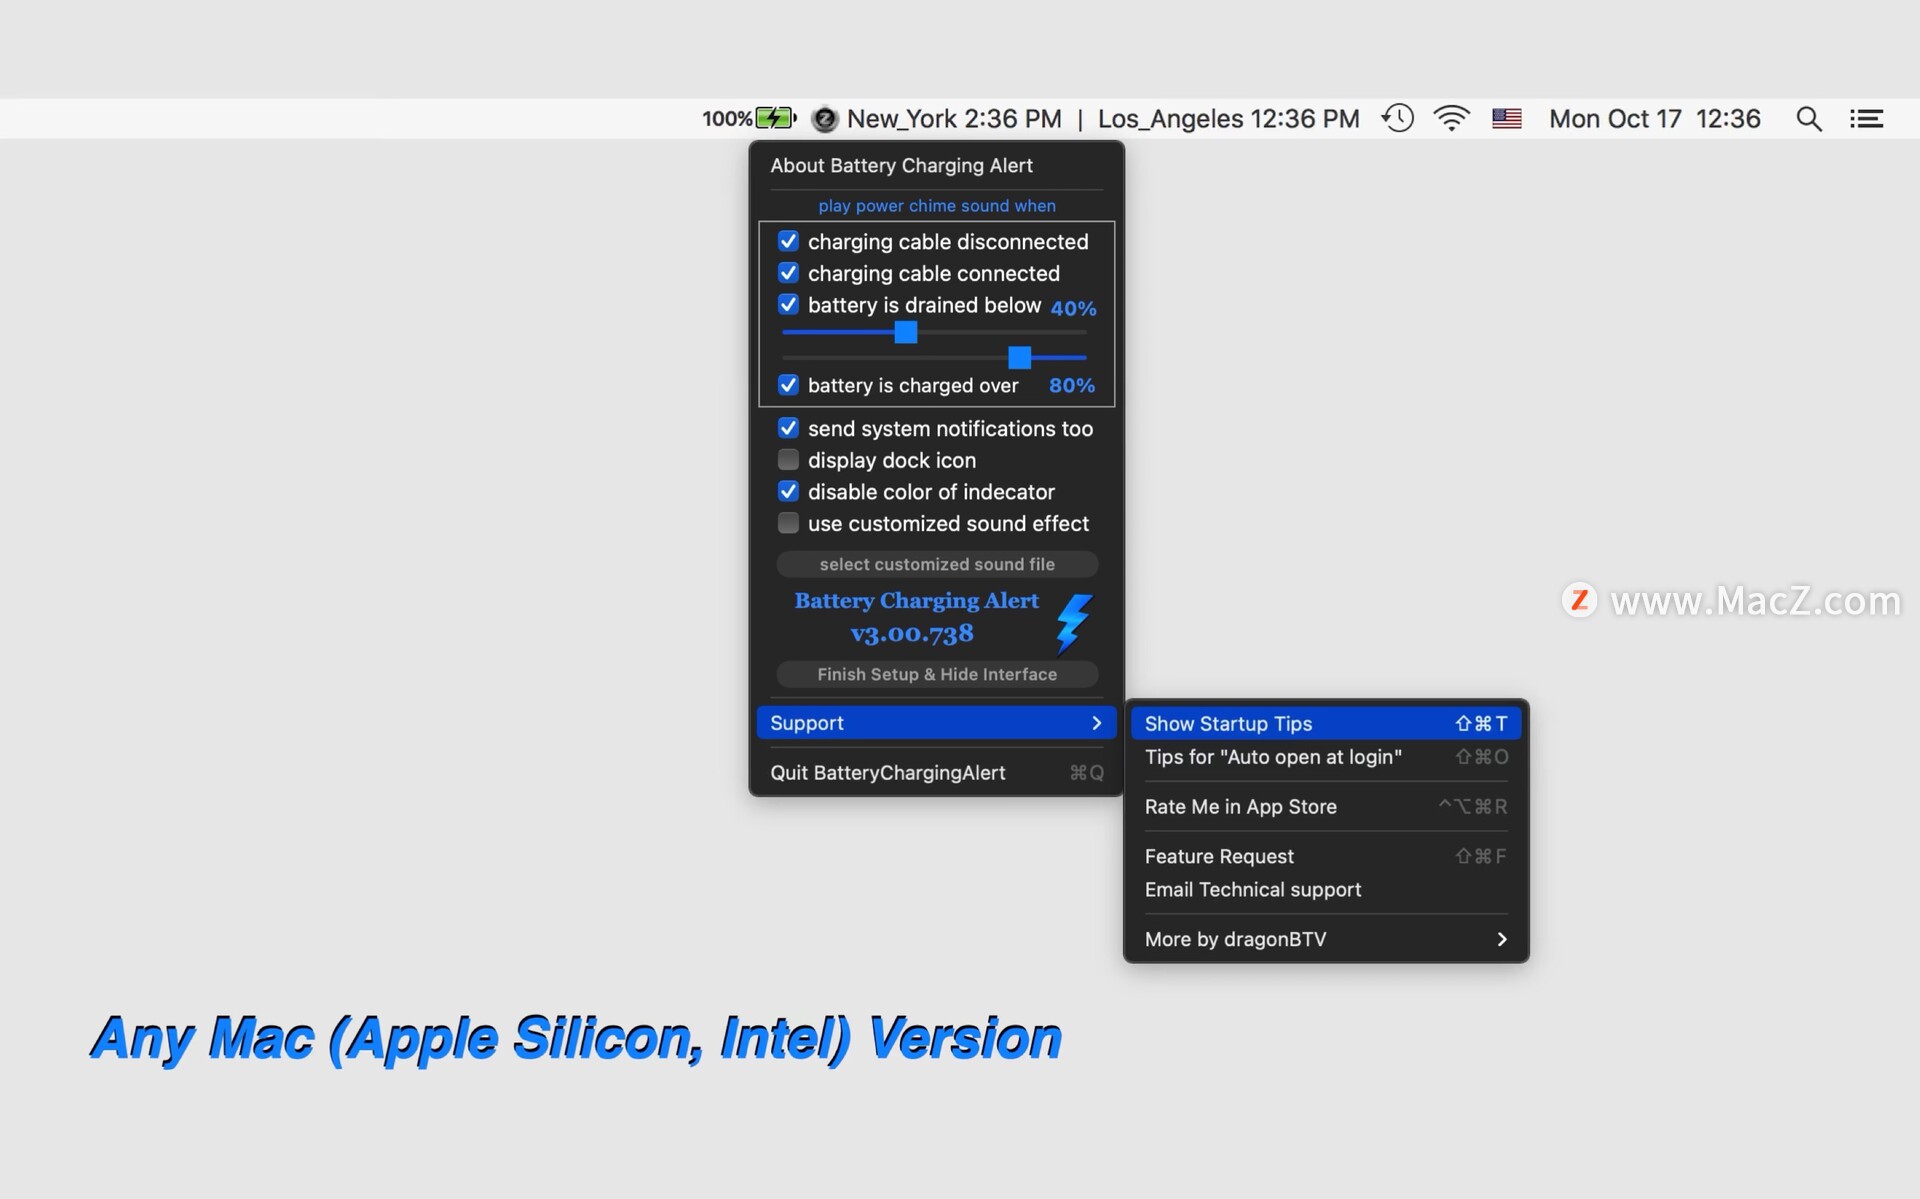Click select customized sound file button
Viewport: 1920px width, 1199px height.
pos(937,564)
